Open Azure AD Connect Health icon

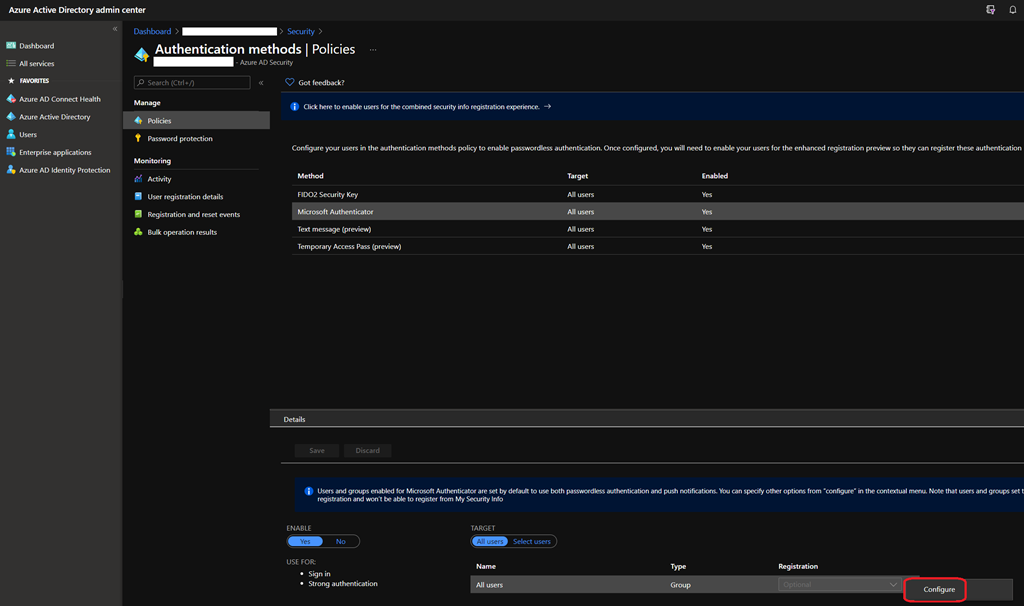(11, 99)
